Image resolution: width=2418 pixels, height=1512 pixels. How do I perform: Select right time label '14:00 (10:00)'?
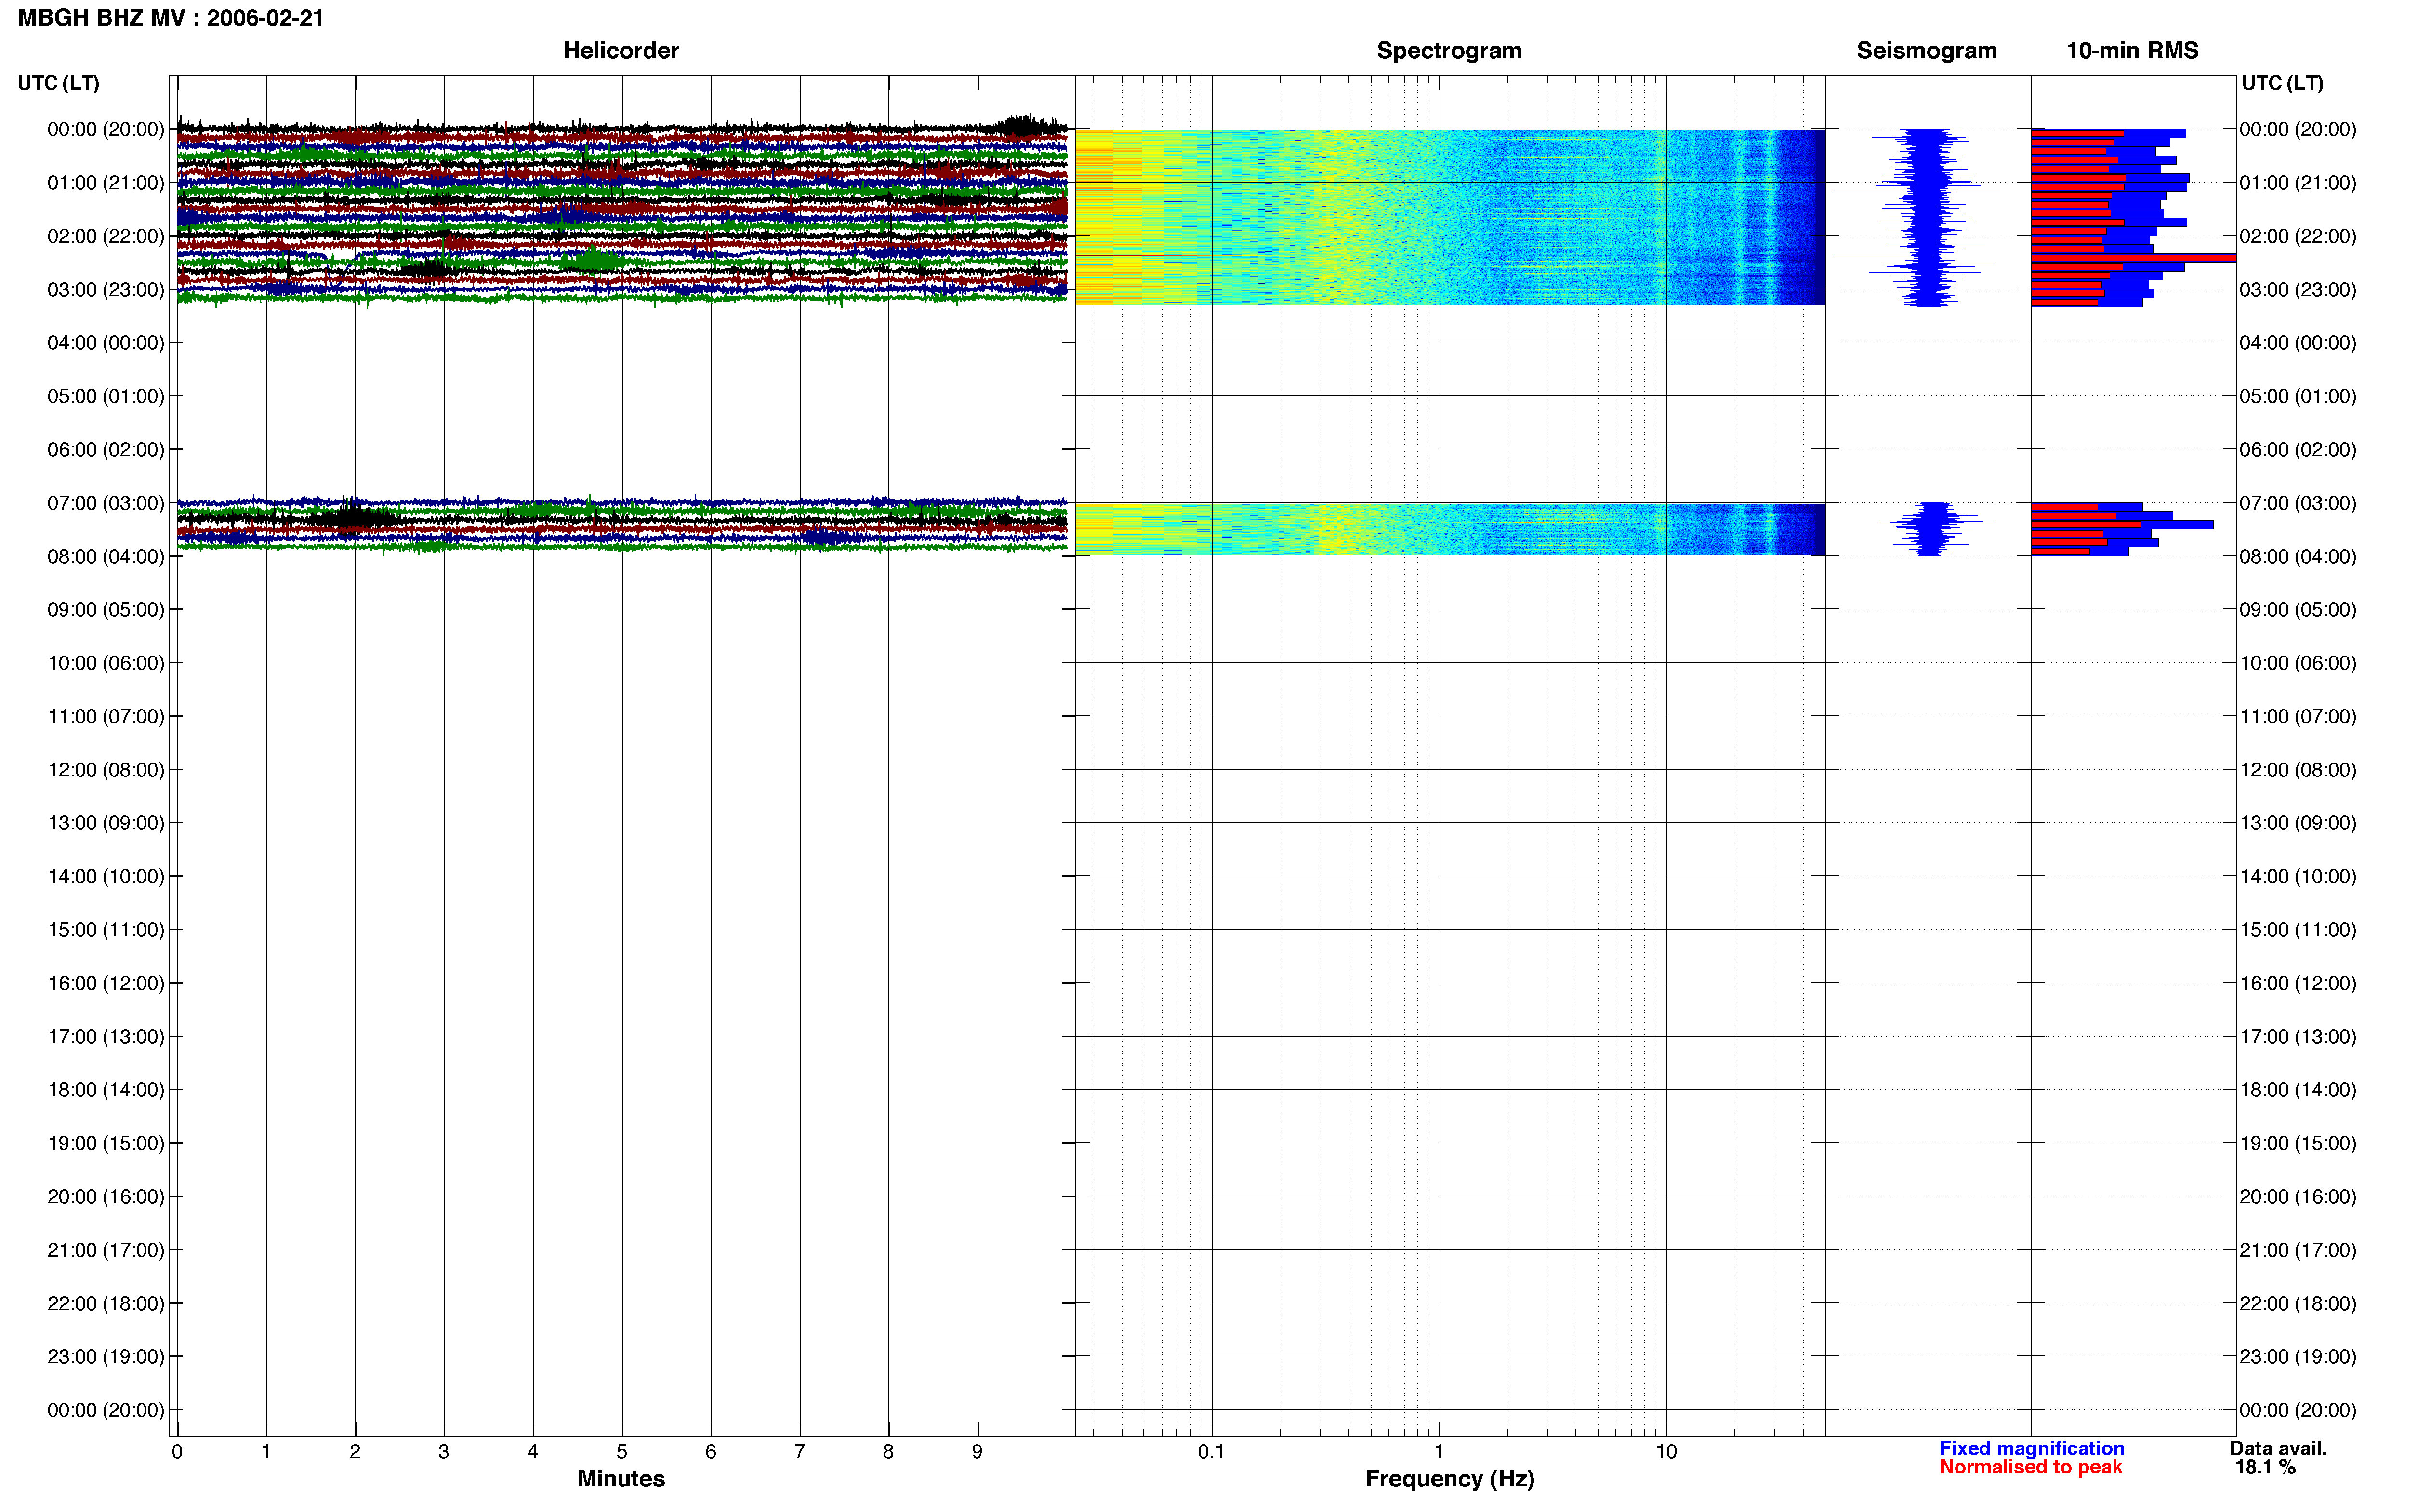(x=2298, y=877)
